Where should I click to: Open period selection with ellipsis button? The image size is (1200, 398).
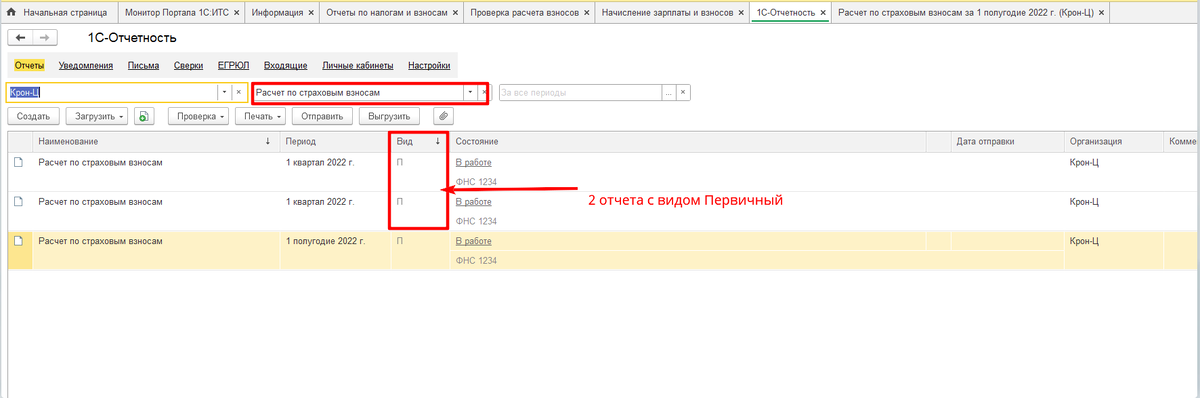(x=669, y=92)
